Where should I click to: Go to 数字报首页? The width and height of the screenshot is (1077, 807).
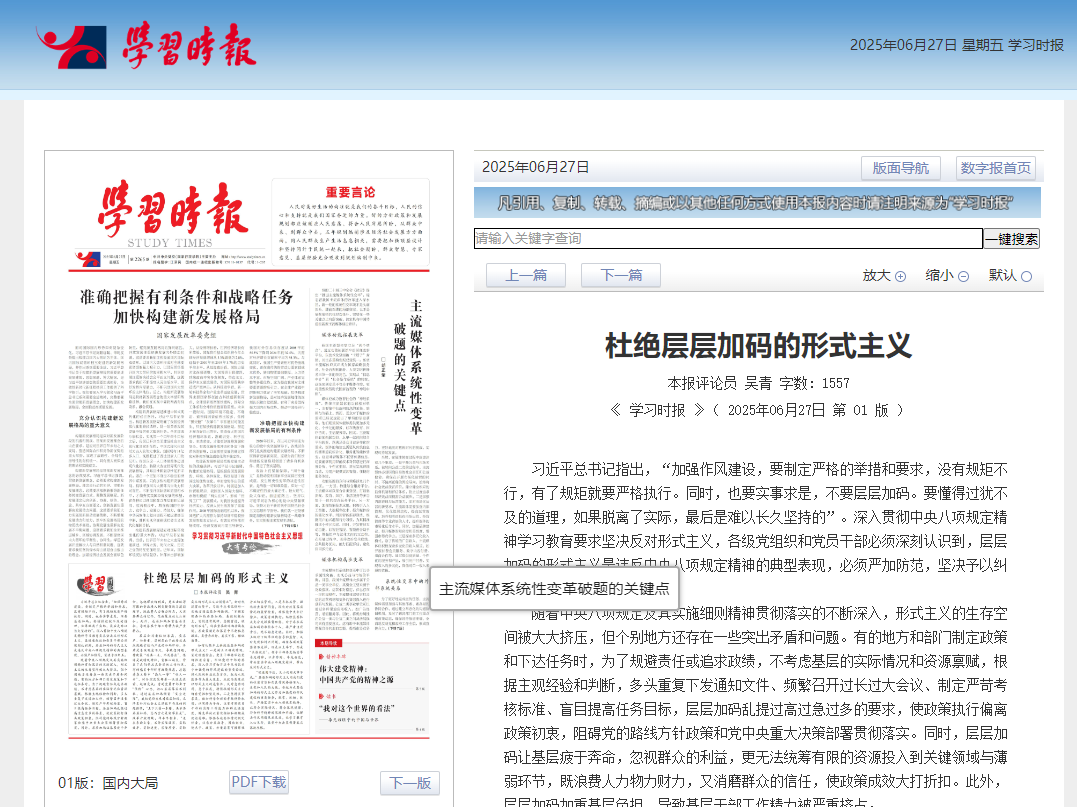pos(995,168)
